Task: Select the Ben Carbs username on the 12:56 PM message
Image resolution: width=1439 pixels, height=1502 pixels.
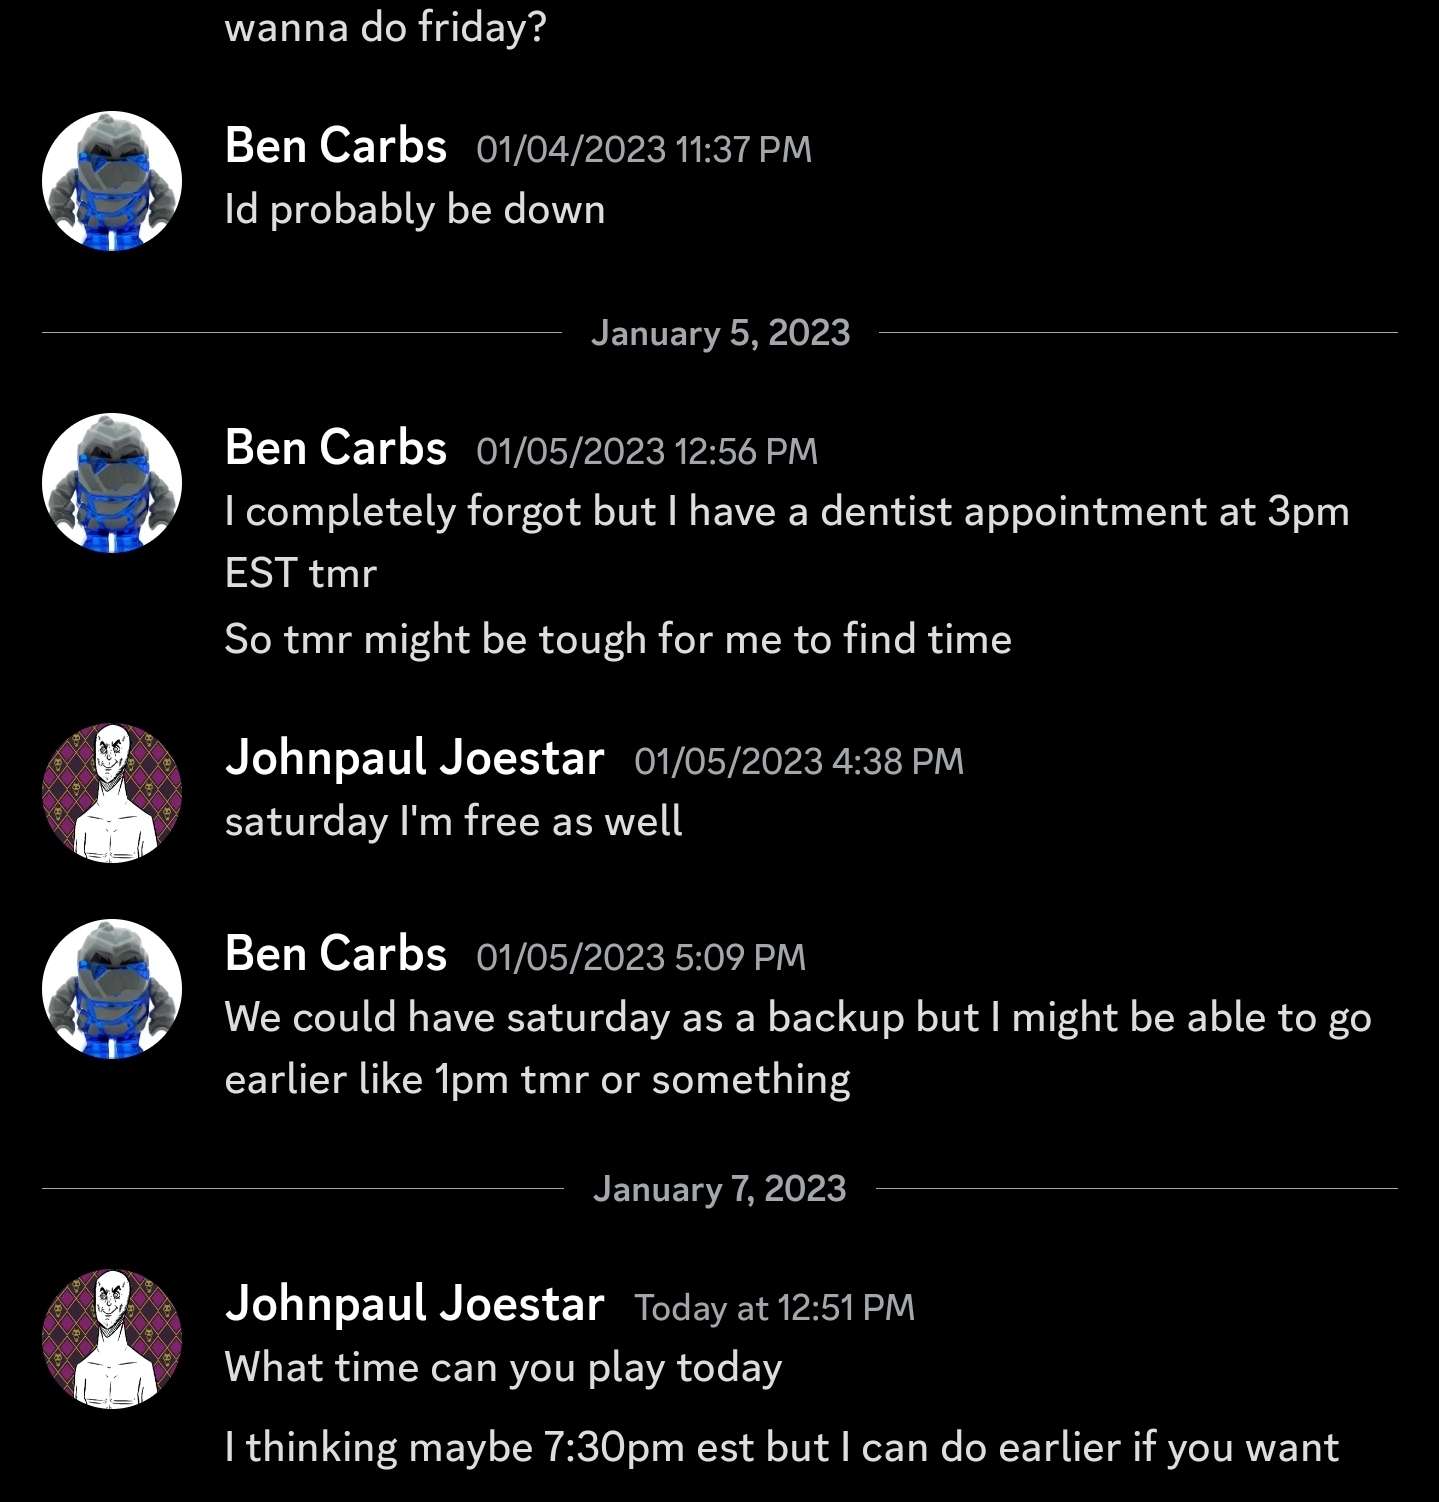Action: point(336,448)
